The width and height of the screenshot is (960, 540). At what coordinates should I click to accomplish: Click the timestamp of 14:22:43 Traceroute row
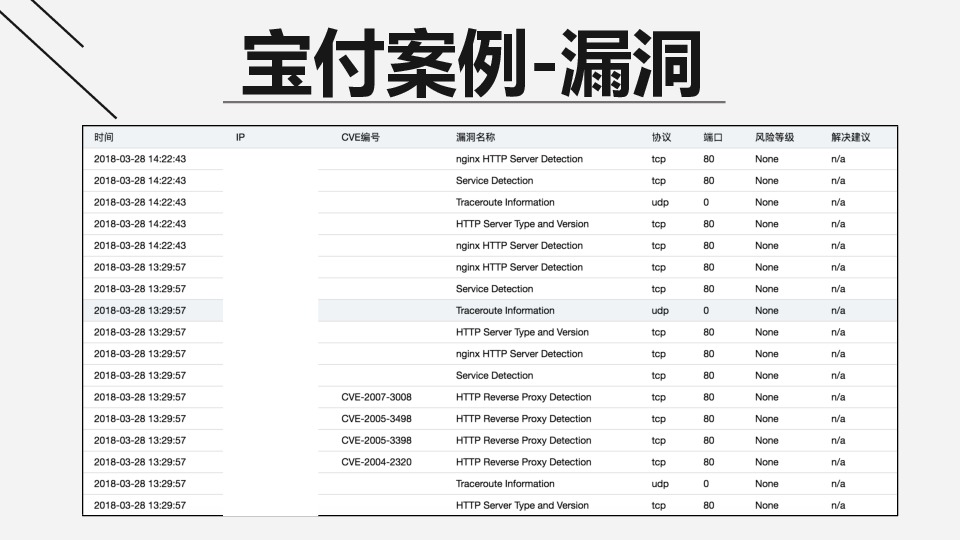[140, 202]
